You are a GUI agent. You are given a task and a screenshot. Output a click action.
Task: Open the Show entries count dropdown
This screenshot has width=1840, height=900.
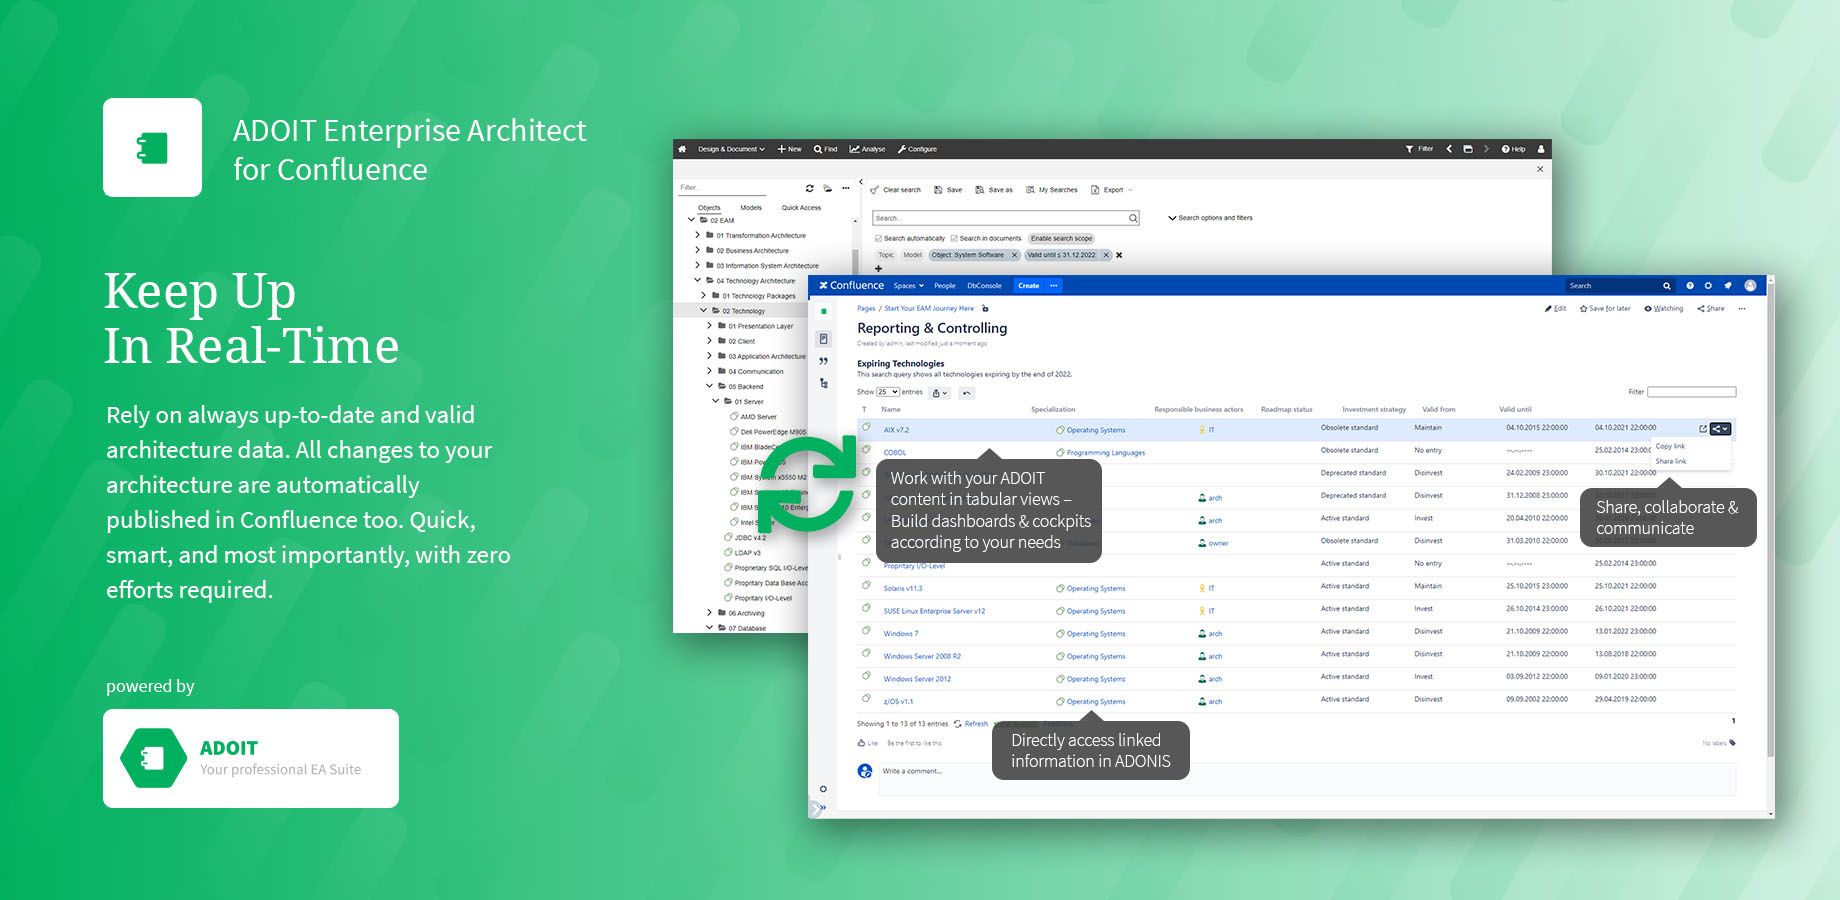[888, 392]
